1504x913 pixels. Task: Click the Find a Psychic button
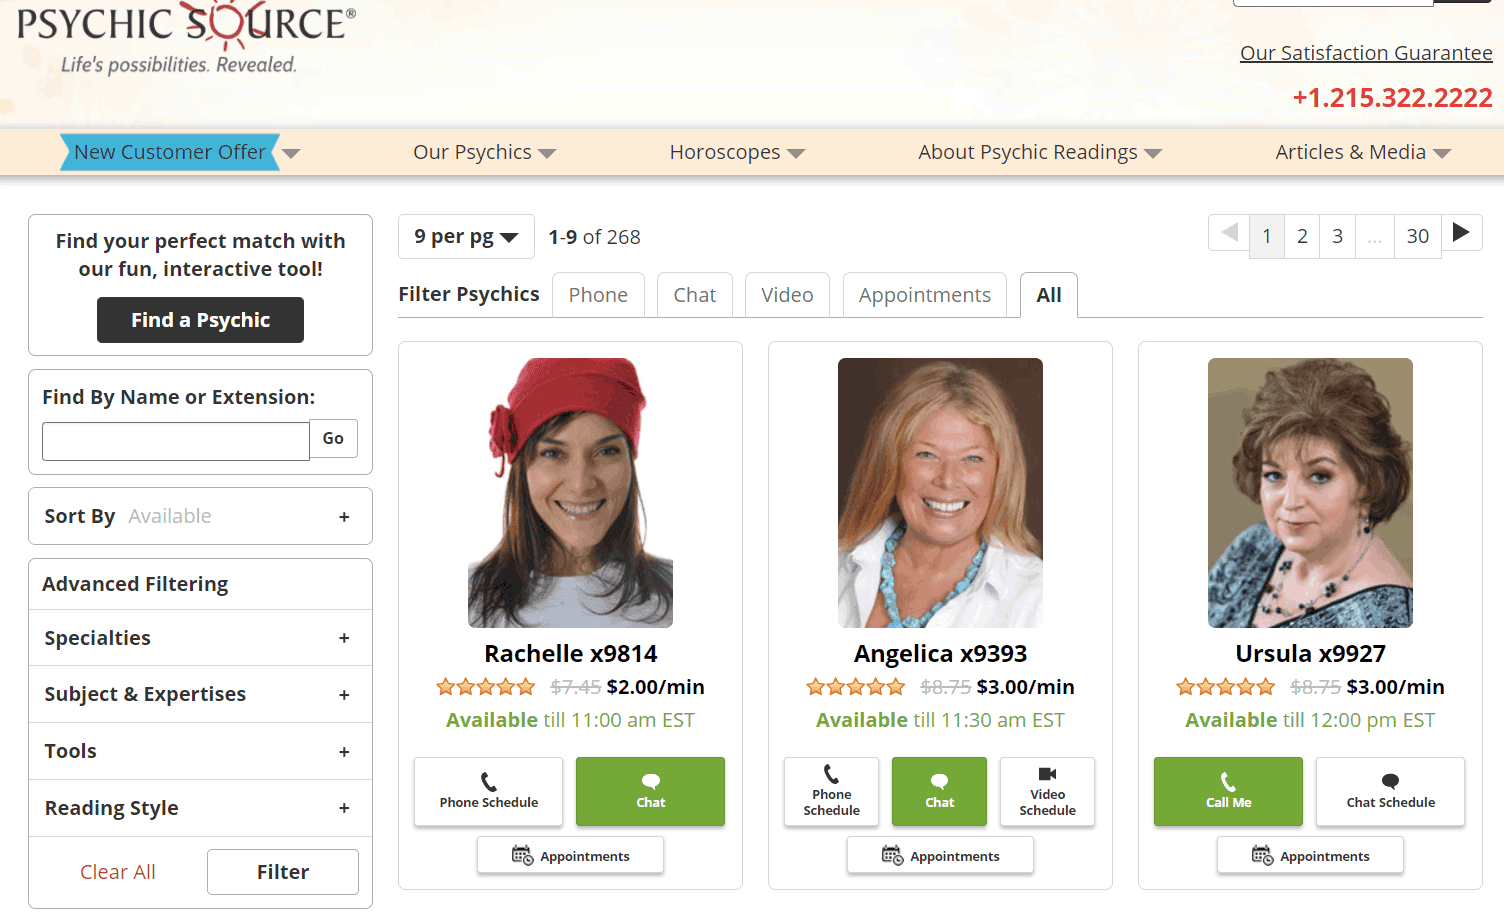click(x=200, y=320)
